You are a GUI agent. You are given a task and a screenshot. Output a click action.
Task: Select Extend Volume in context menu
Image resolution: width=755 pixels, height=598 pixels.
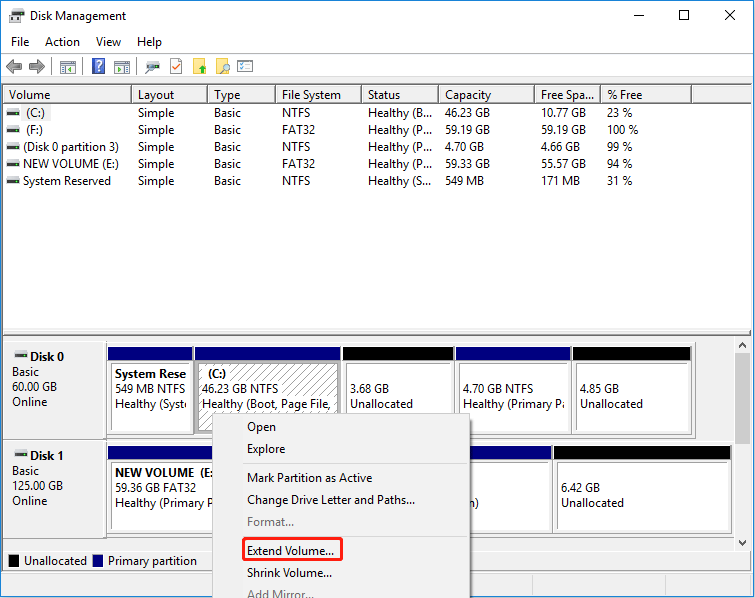point(341,551)
